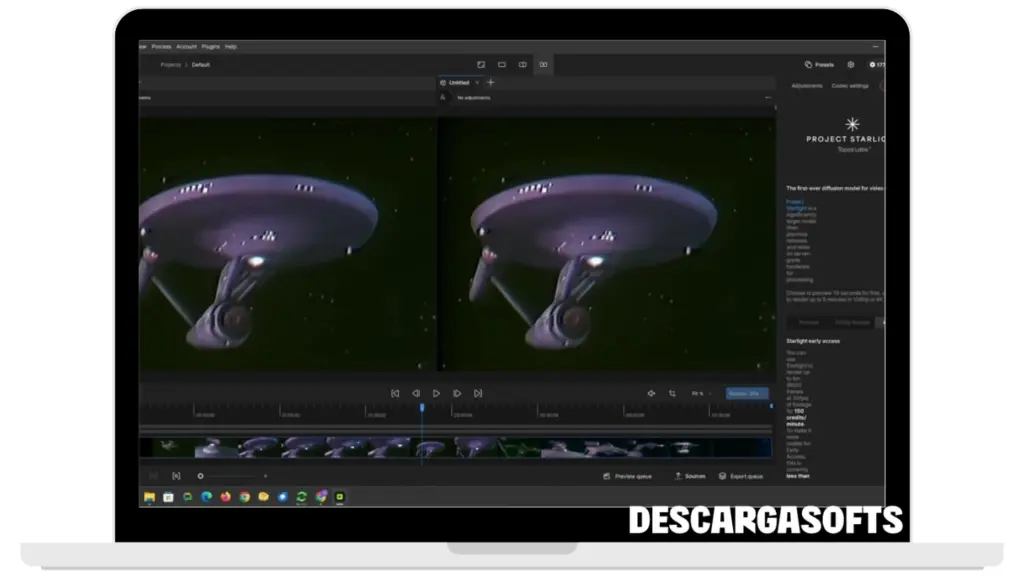Viewport: 1024px width, 576px height.
Task: Click the bracketed trim icon below timeline
Action: (x=176, y=476)
